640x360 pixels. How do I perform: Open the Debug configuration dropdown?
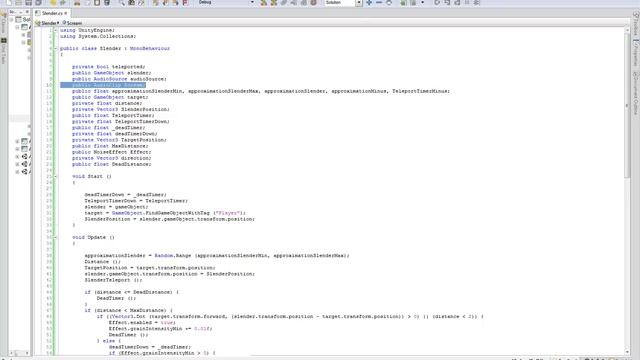[x=226, y=2]
